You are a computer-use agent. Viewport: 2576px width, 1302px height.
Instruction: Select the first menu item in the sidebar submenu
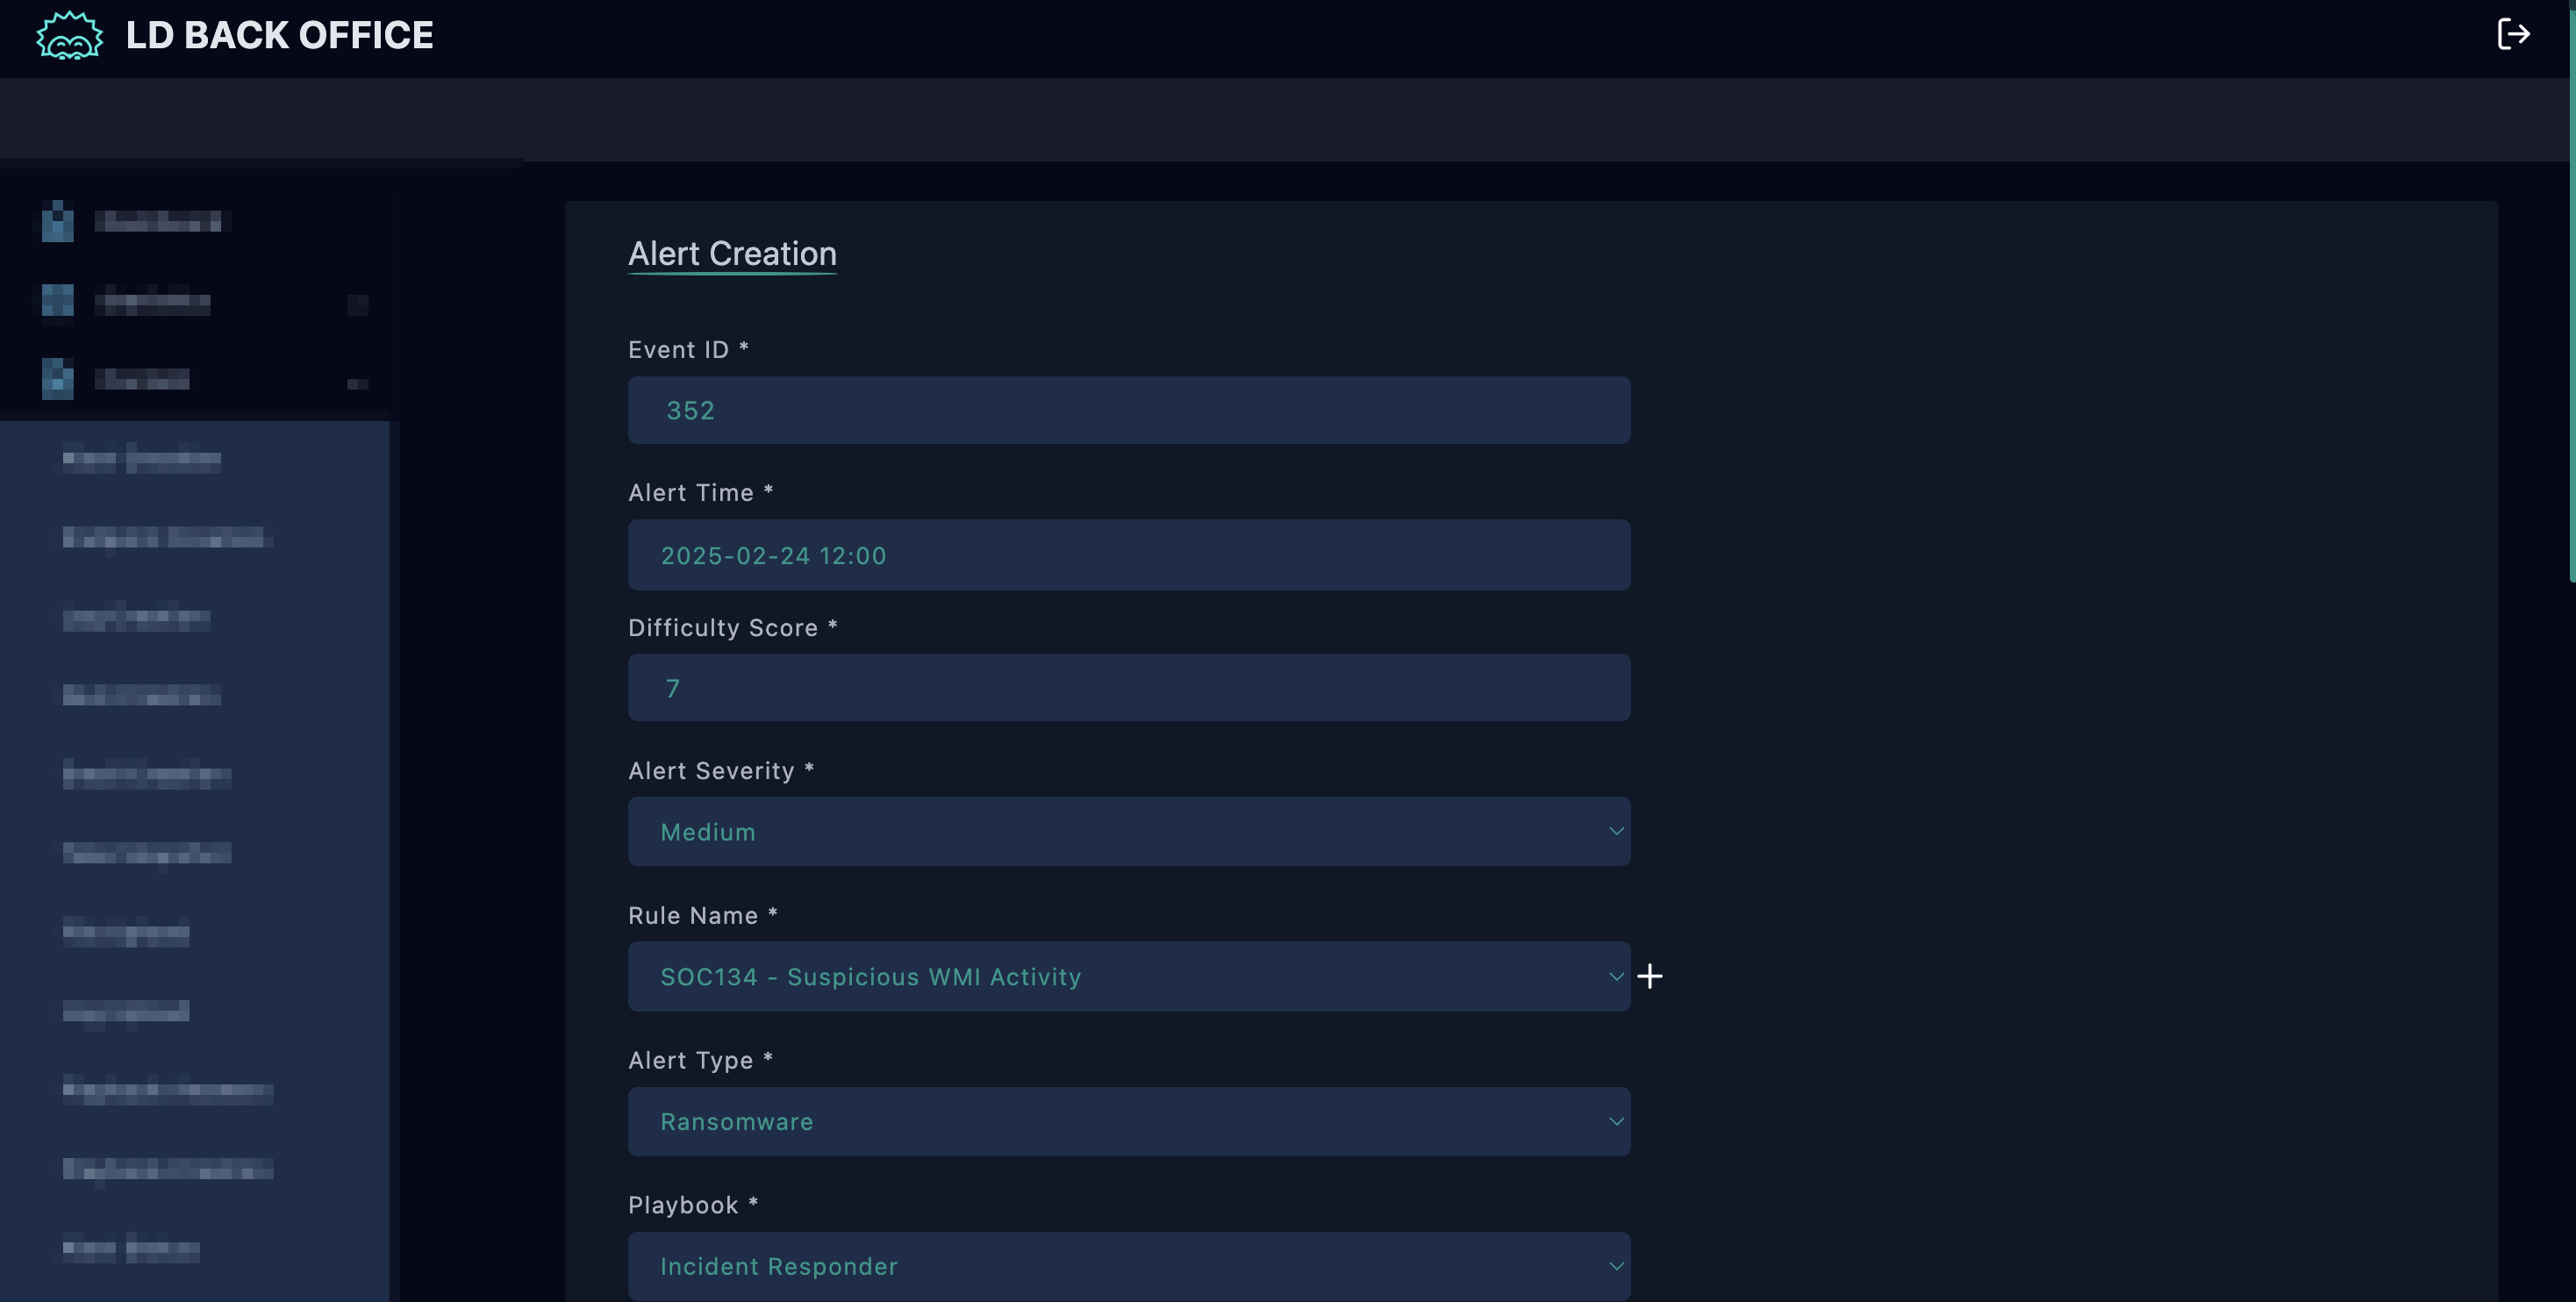point(141,459)
